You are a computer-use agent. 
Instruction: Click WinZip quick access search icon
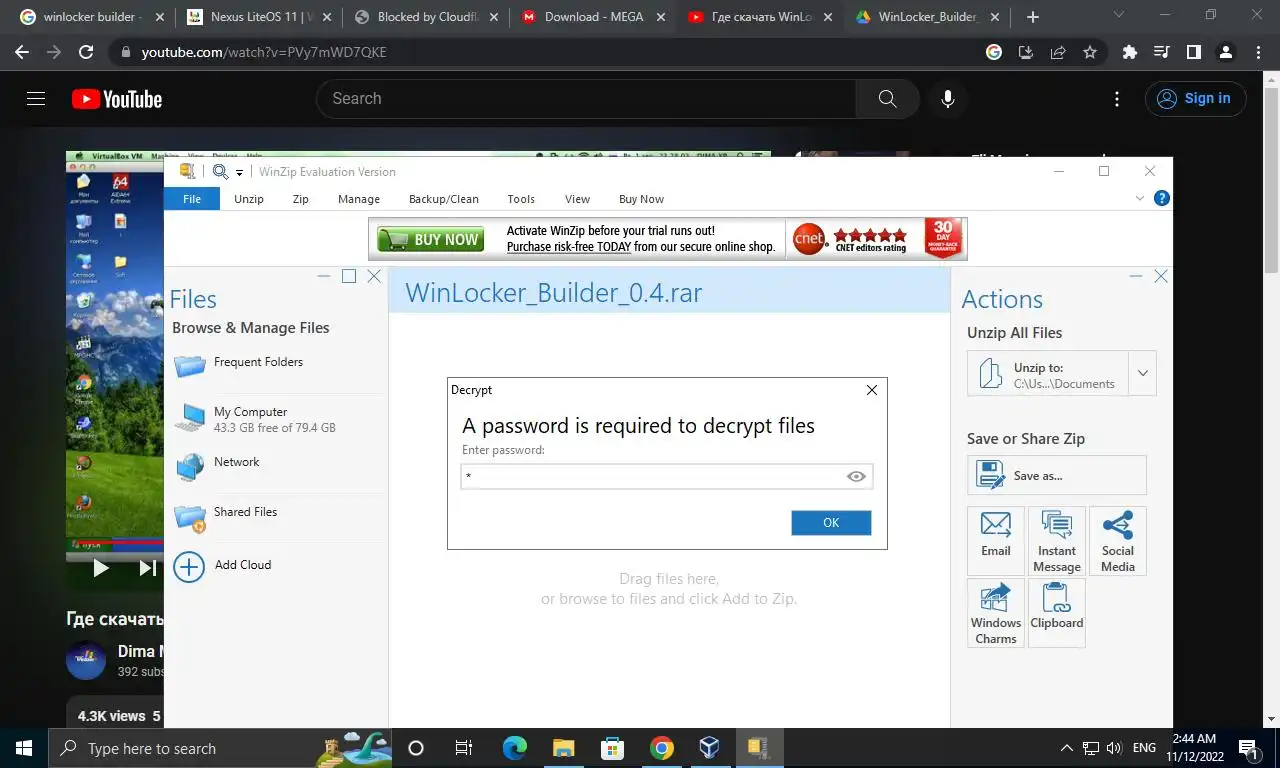click(220, 172)
